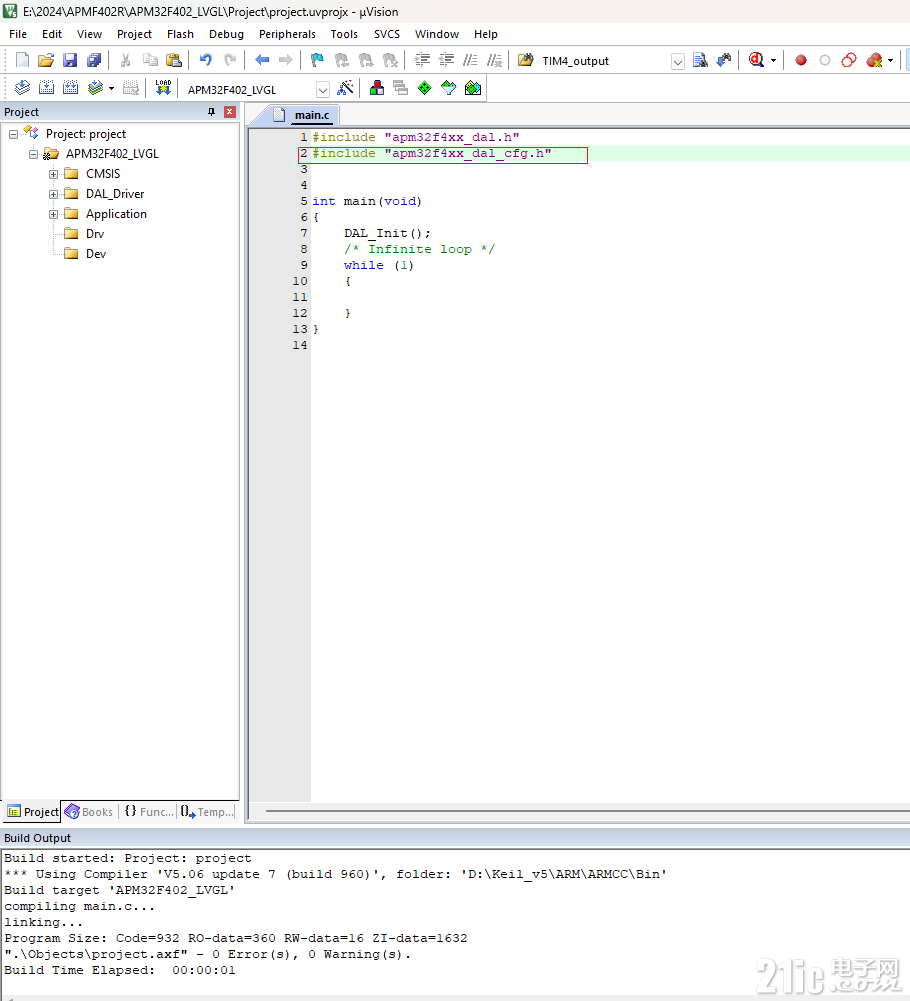Click in the TIM4_output search field
The height and width of the screenshot is (1001, 910).
coord(605,61)
